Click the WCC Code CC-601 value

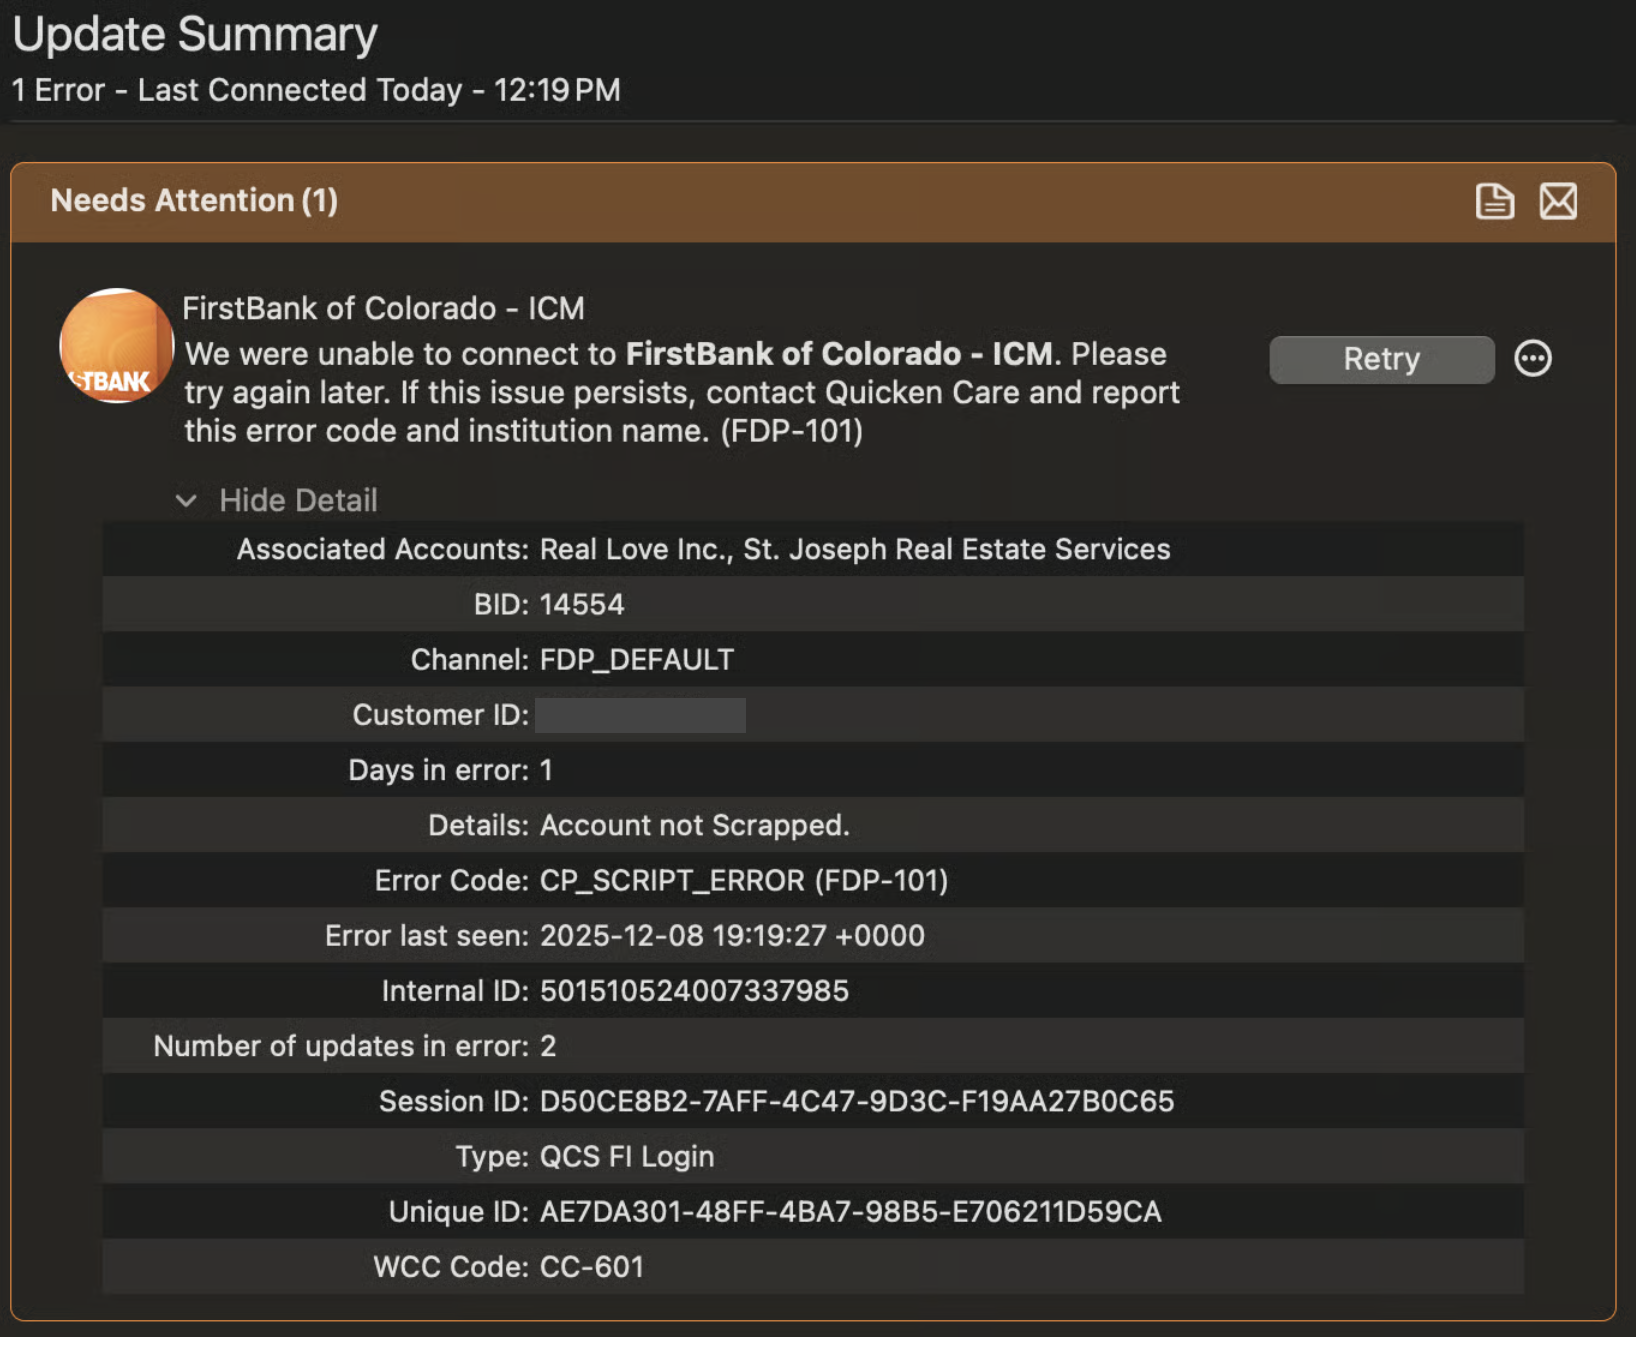[592, 1267]
